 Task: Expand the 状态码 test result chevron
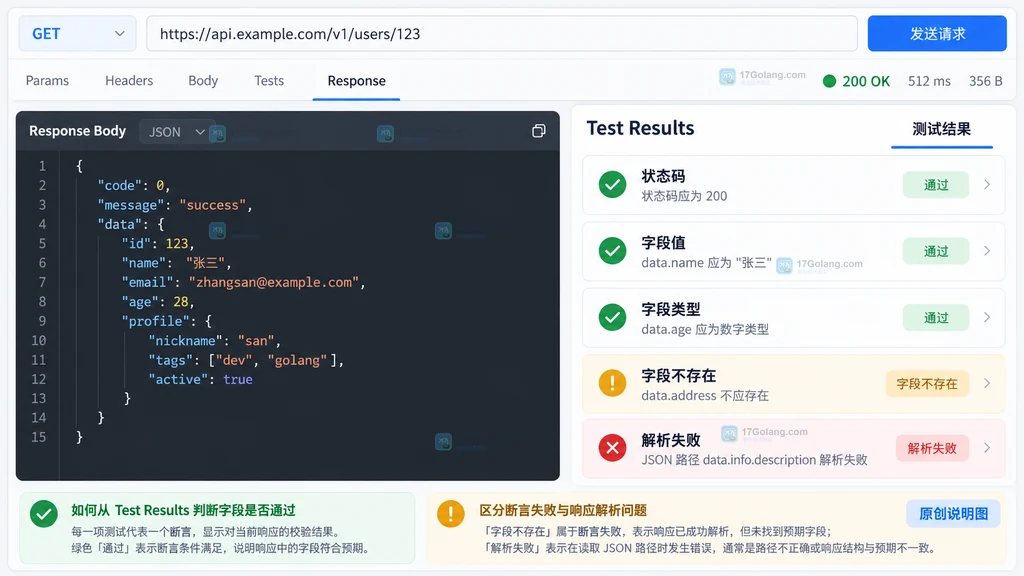click(x=987, y=185)
